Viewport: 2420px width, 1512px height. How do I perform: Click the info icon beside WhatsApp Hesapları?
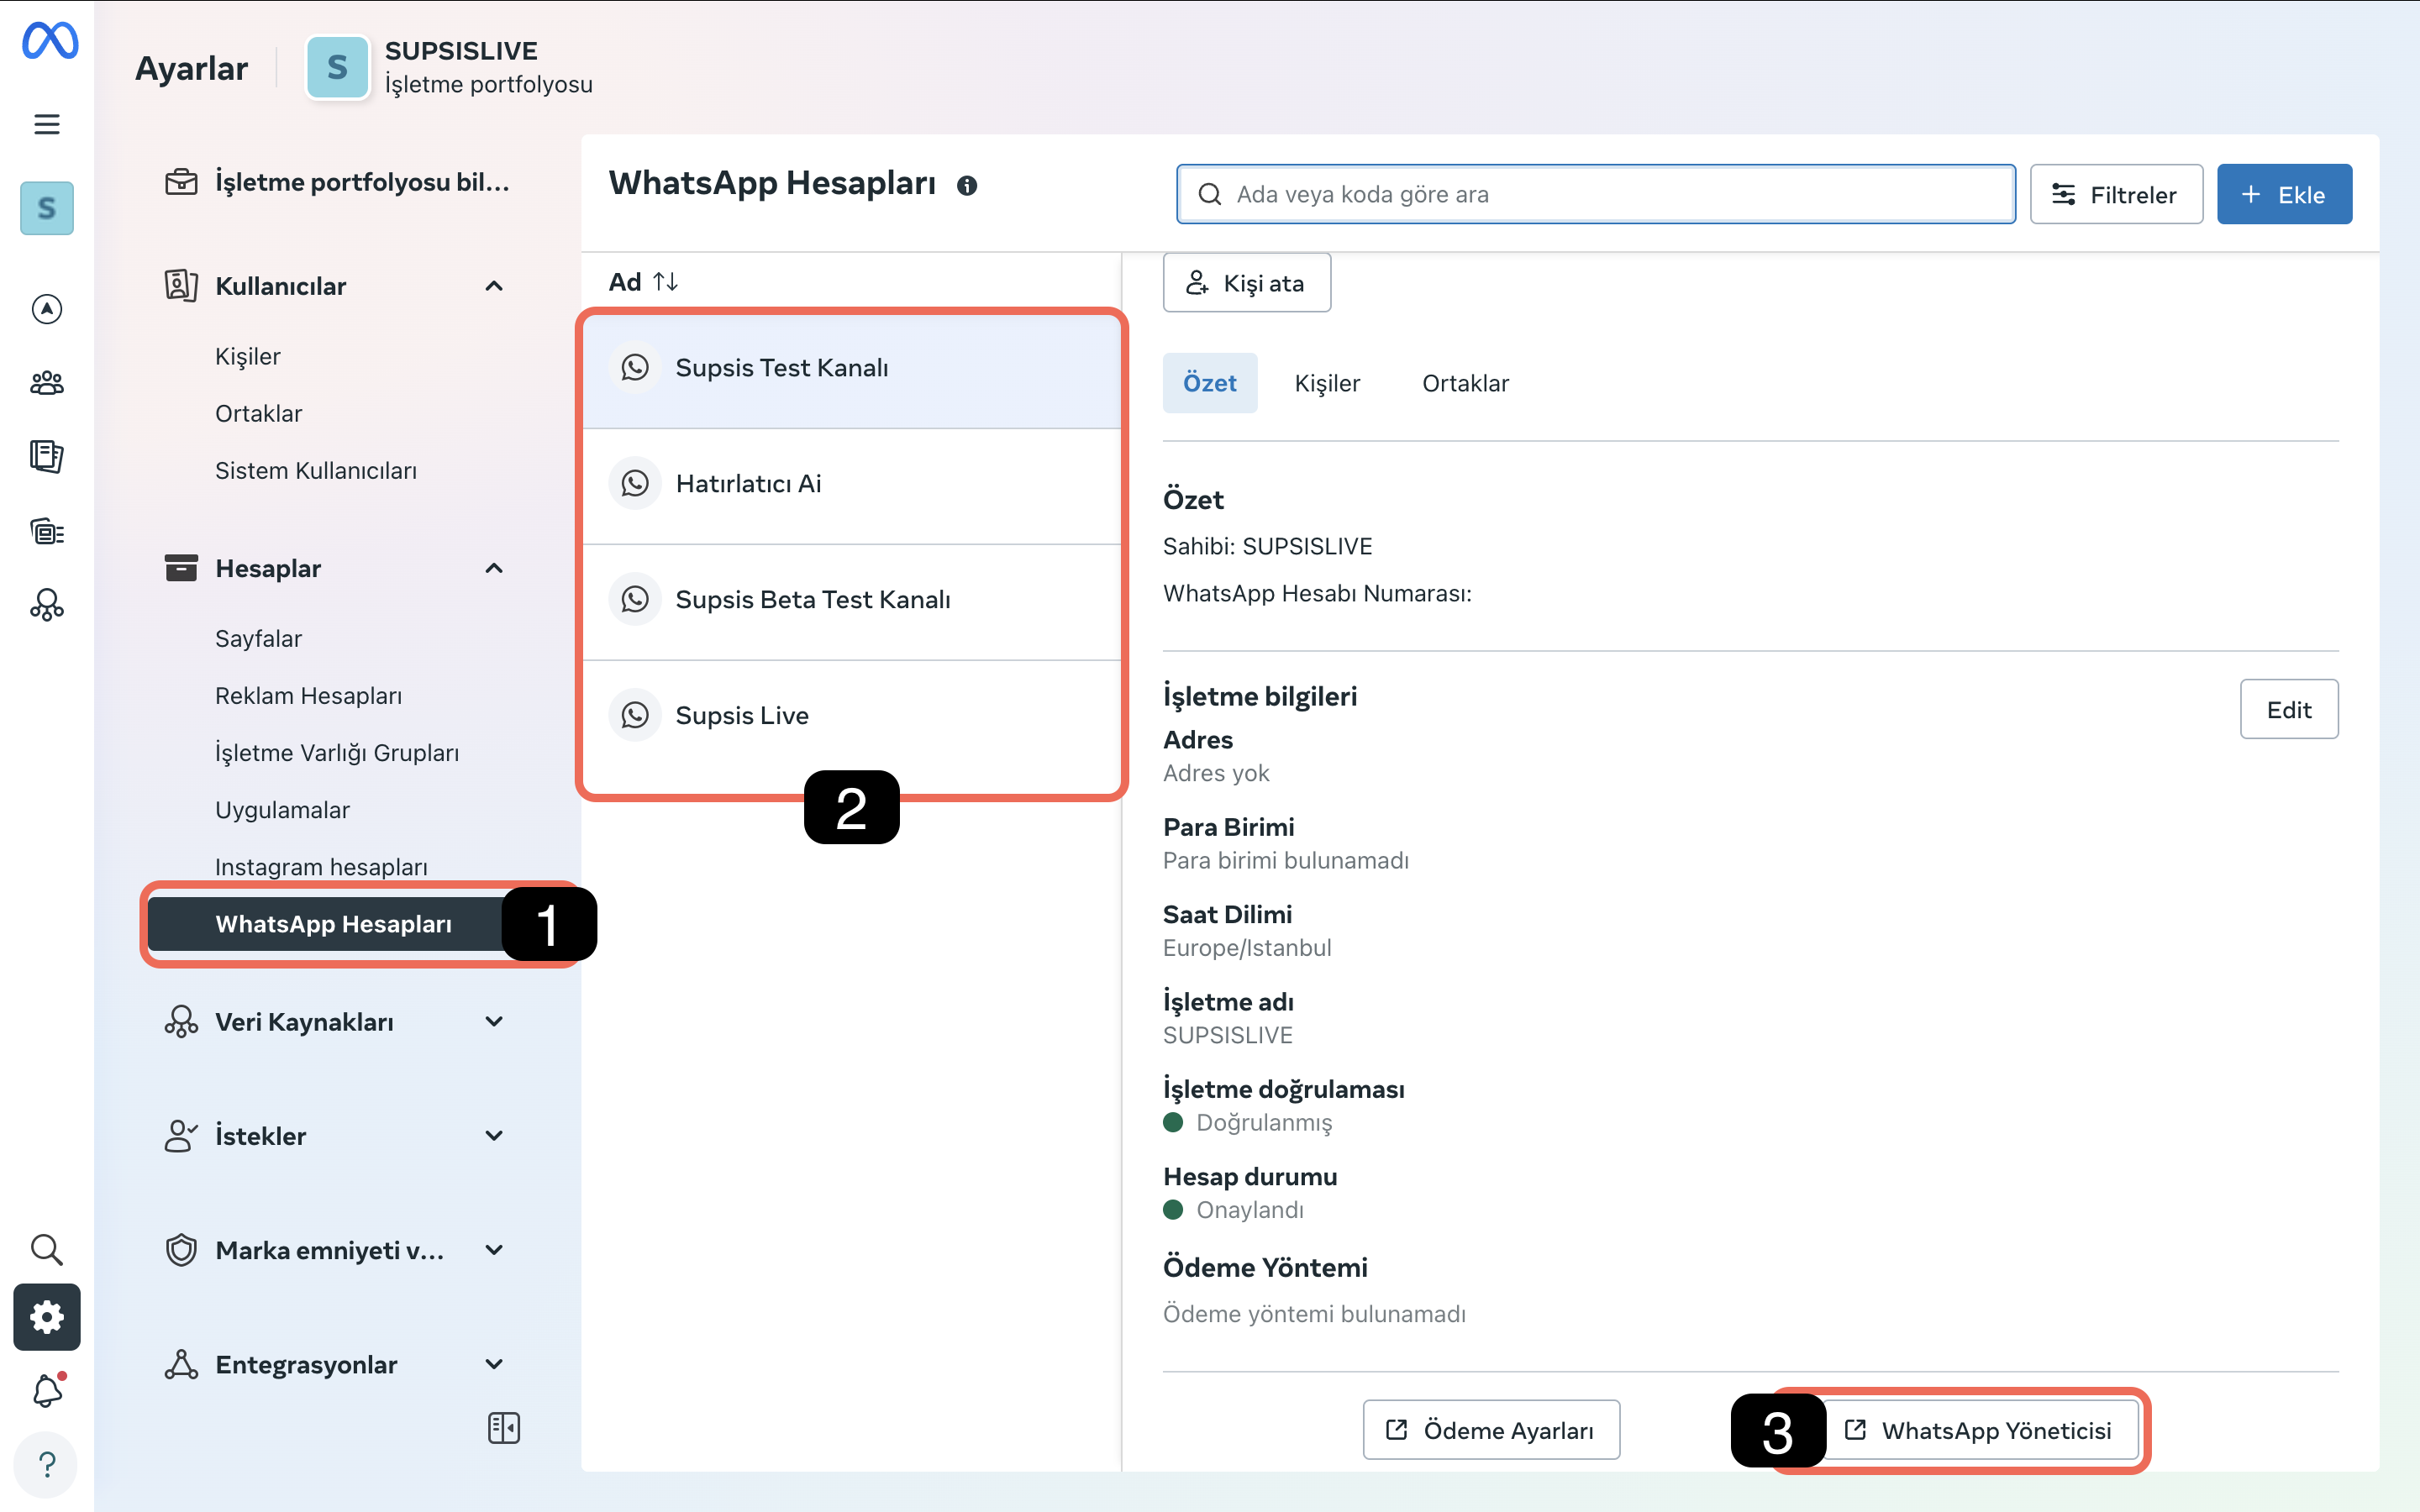pyautogui.click(x=966, y=186)
